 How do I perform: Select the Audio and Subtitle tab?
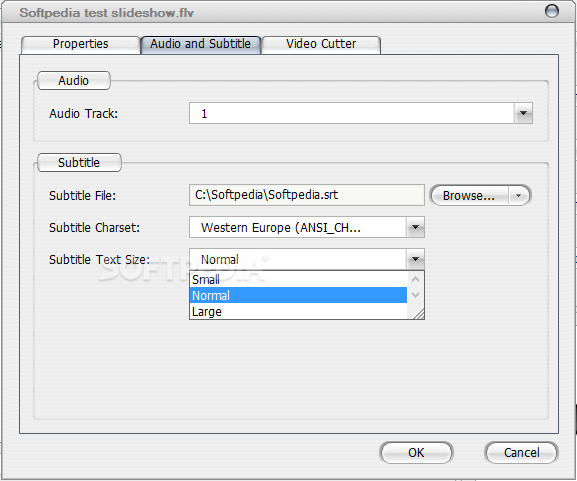(x=201, y=44)
